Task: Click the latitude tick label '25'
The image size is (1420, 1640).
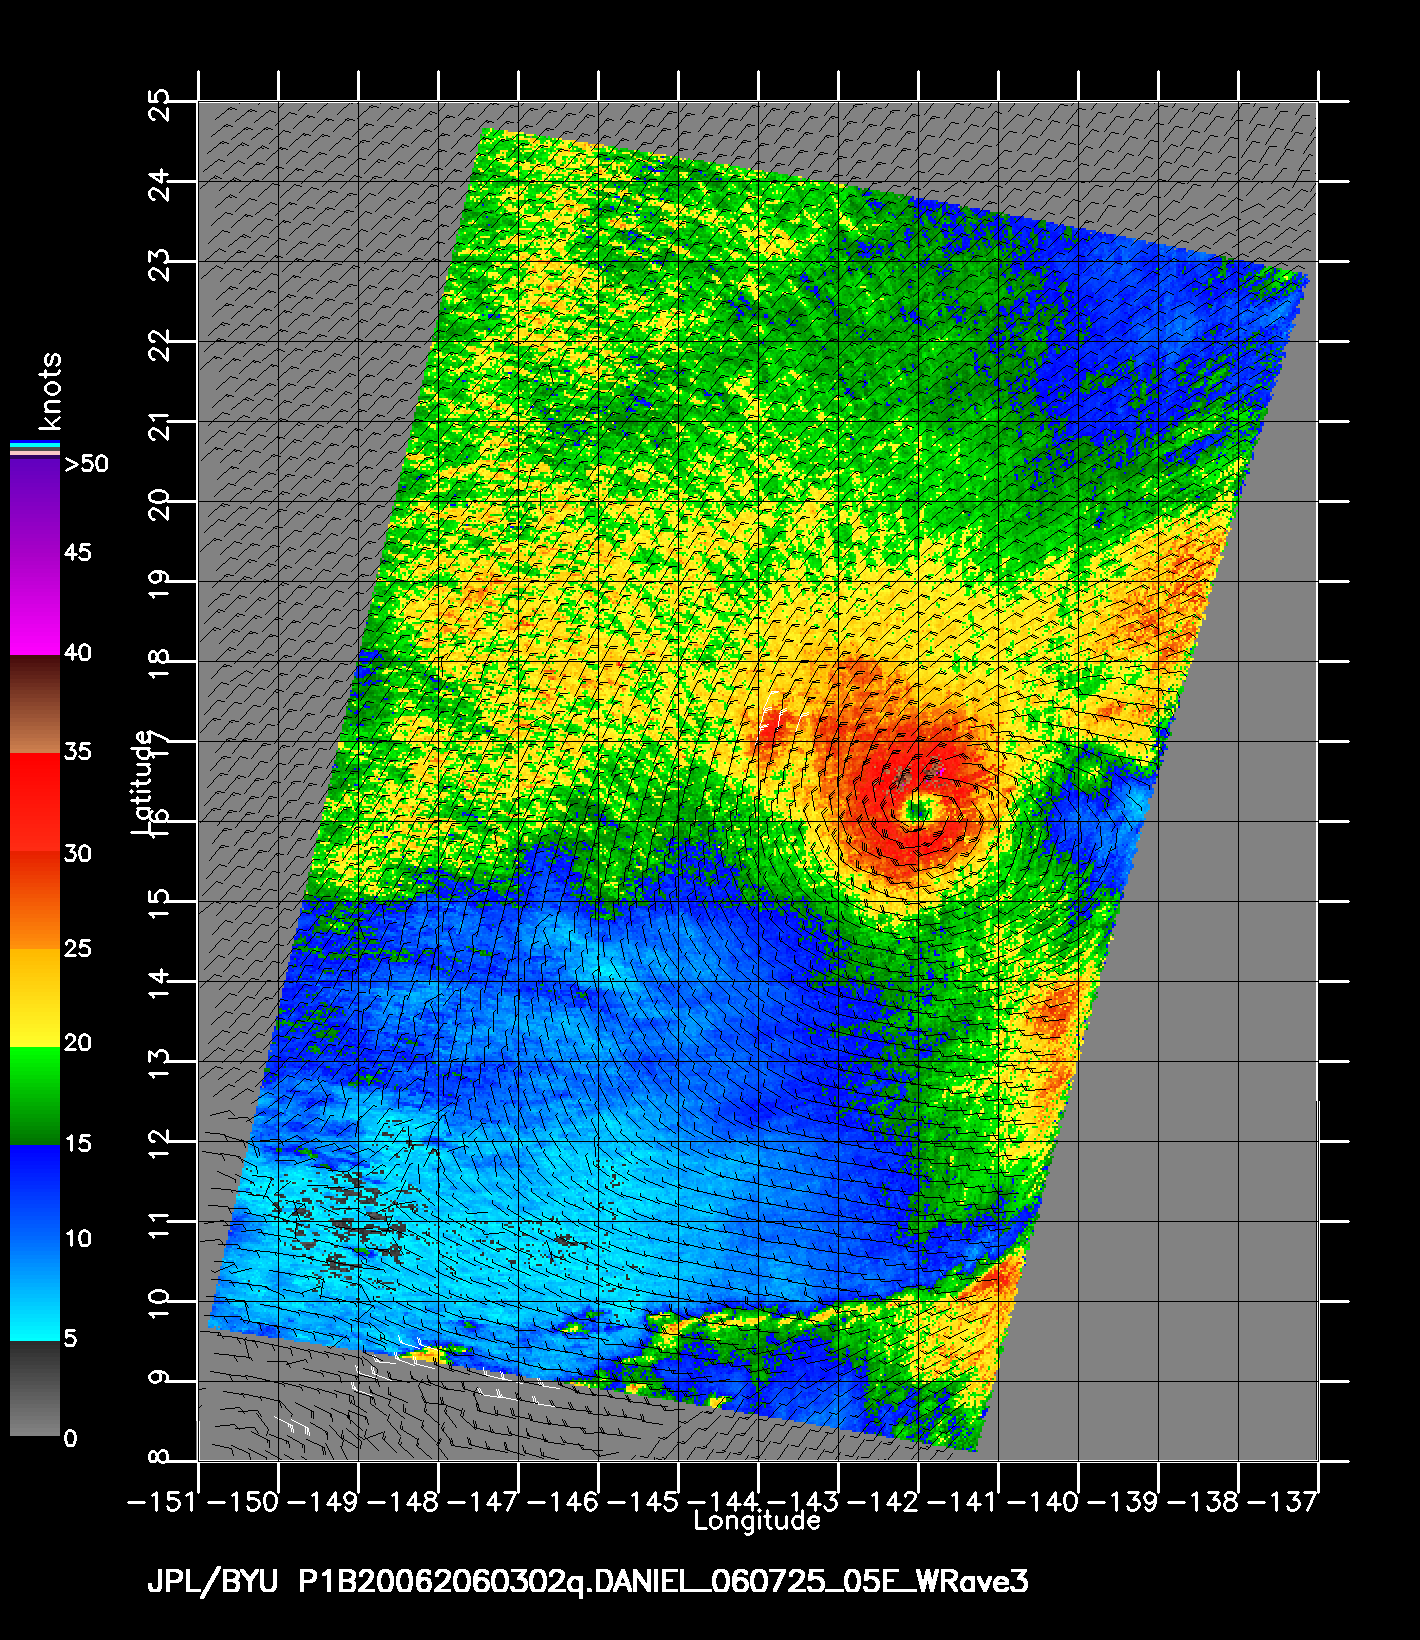Action: click(158, 104)
